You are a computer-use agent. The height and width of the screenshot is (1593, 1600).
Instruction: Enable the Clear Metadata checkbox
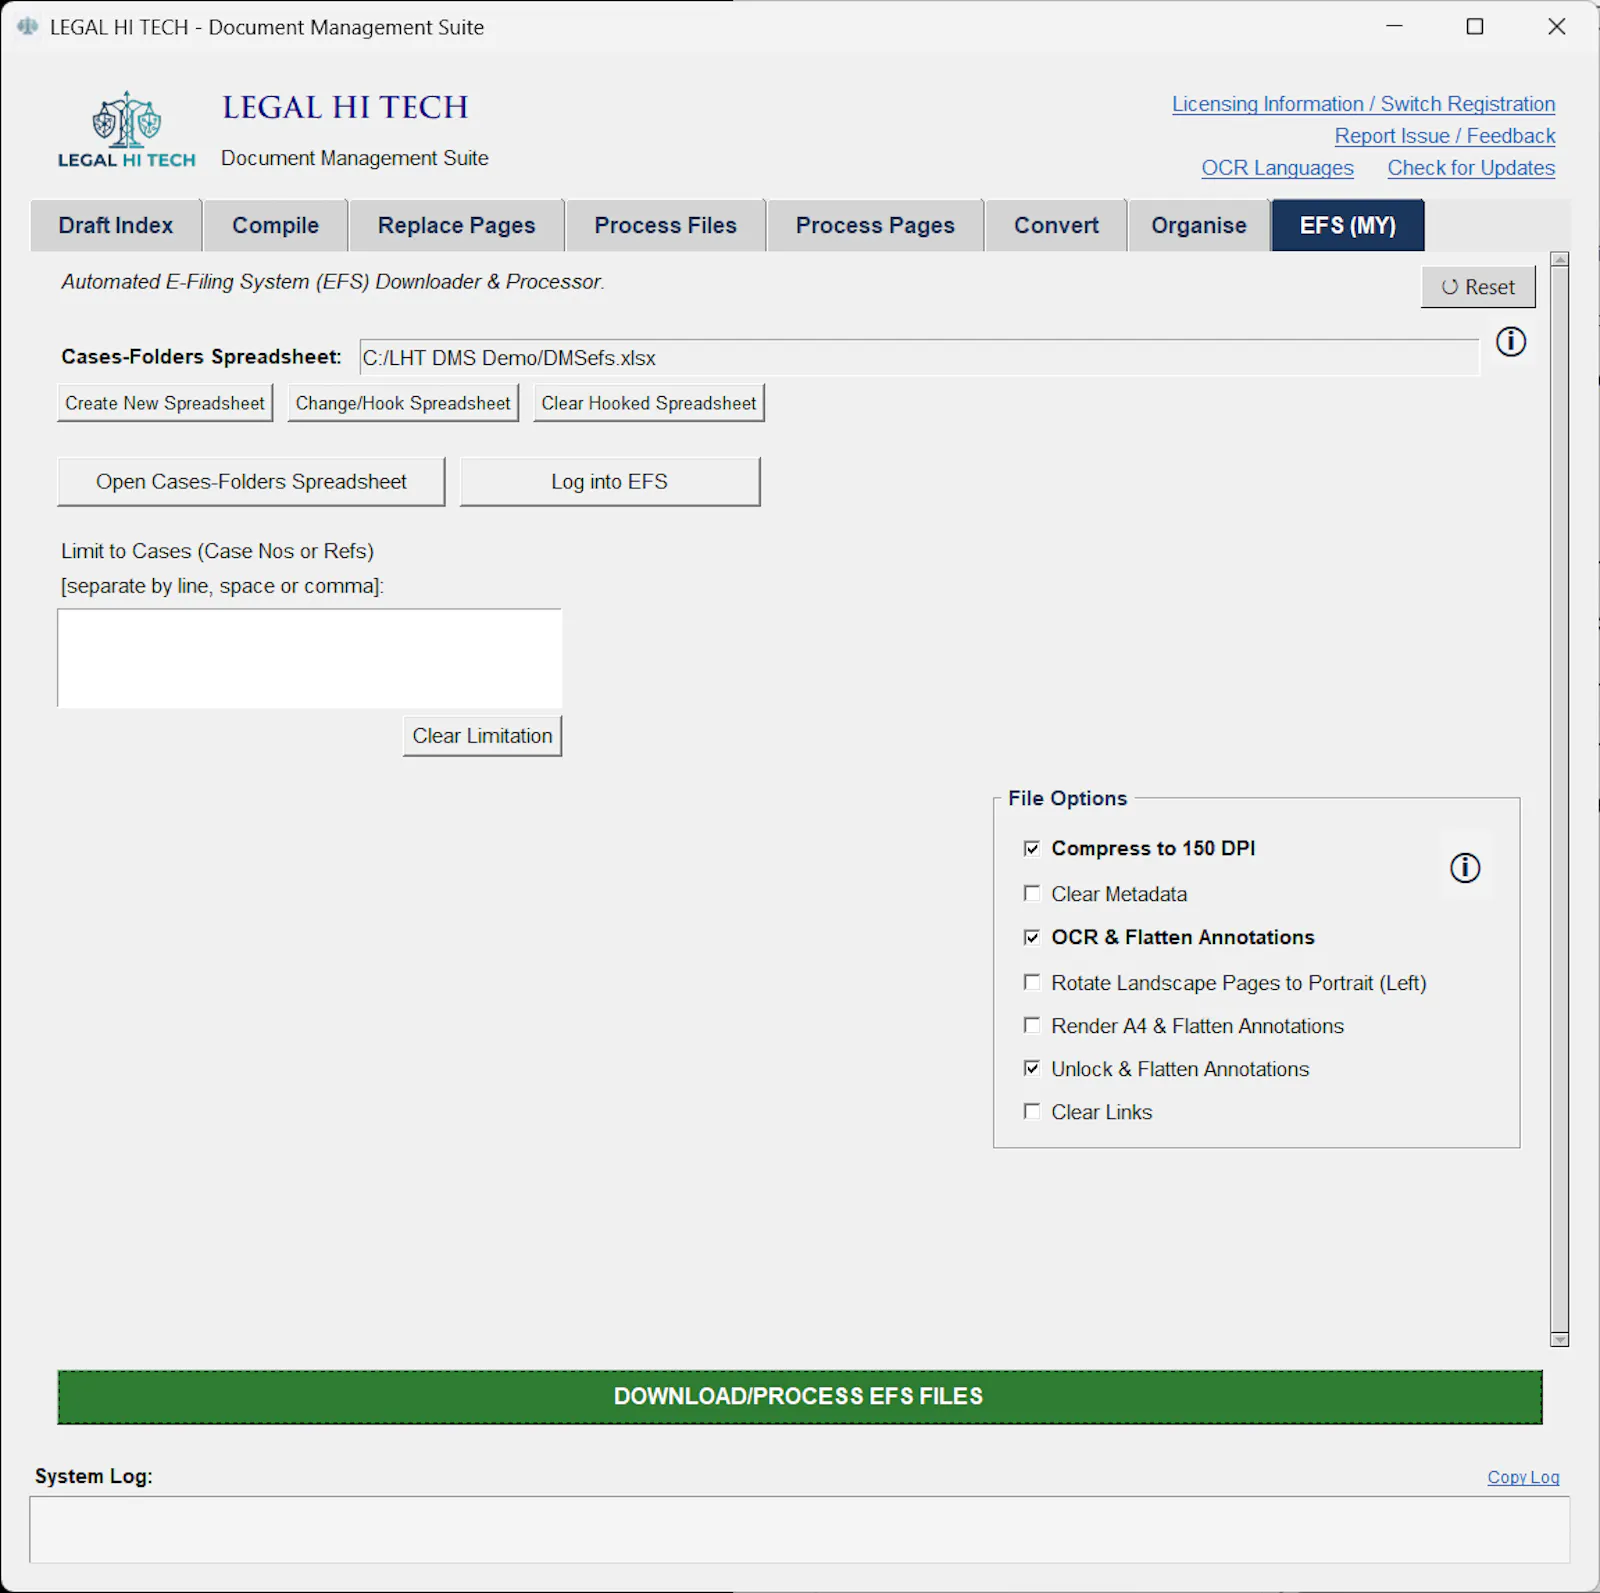1032,893
